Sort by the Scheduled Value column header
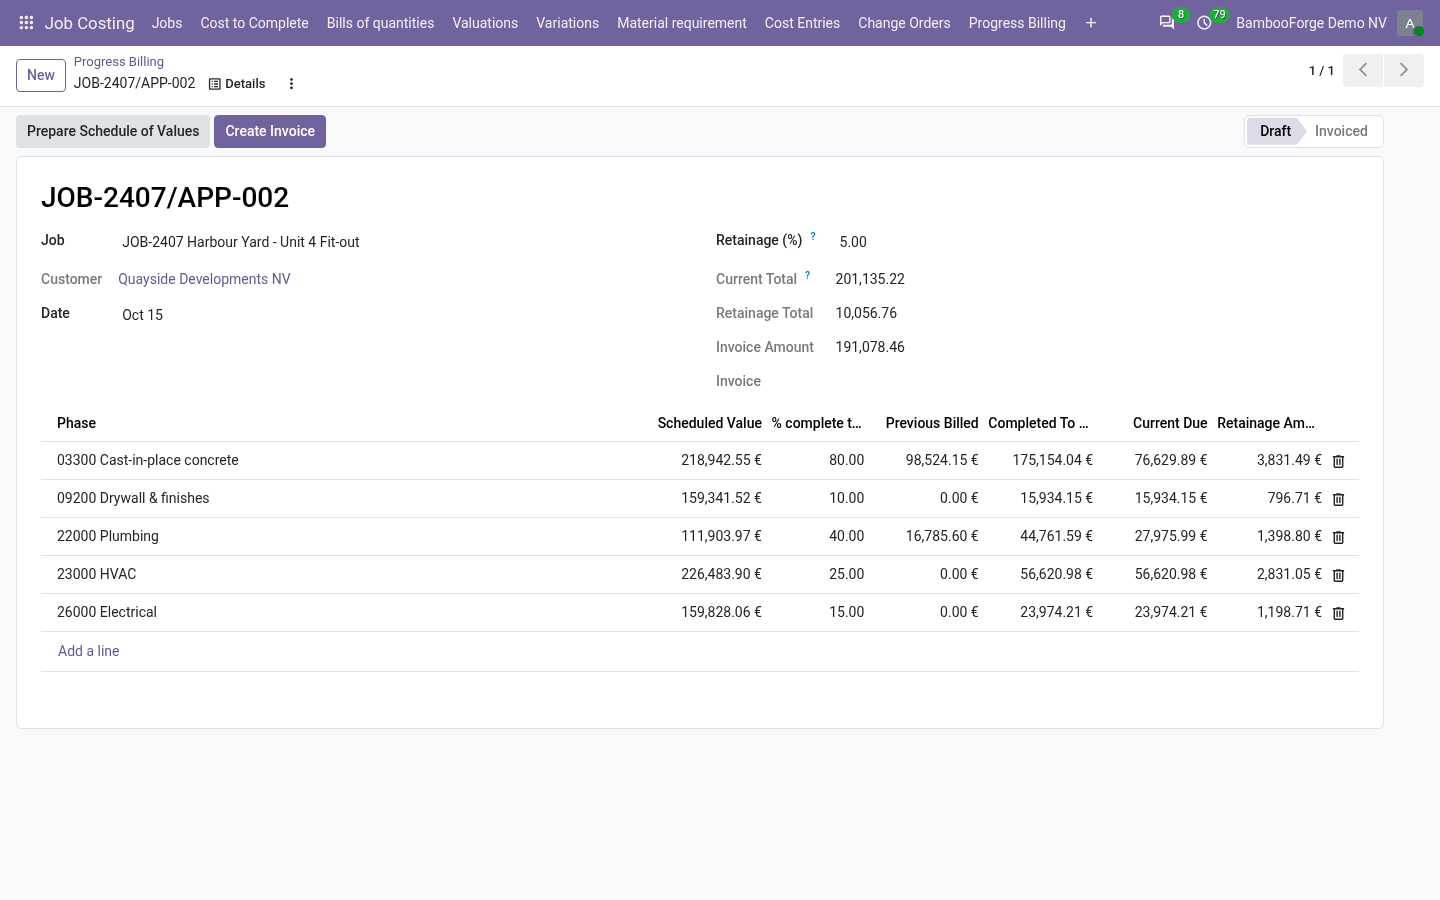1440x900 pixels. (x=709, y=423)
